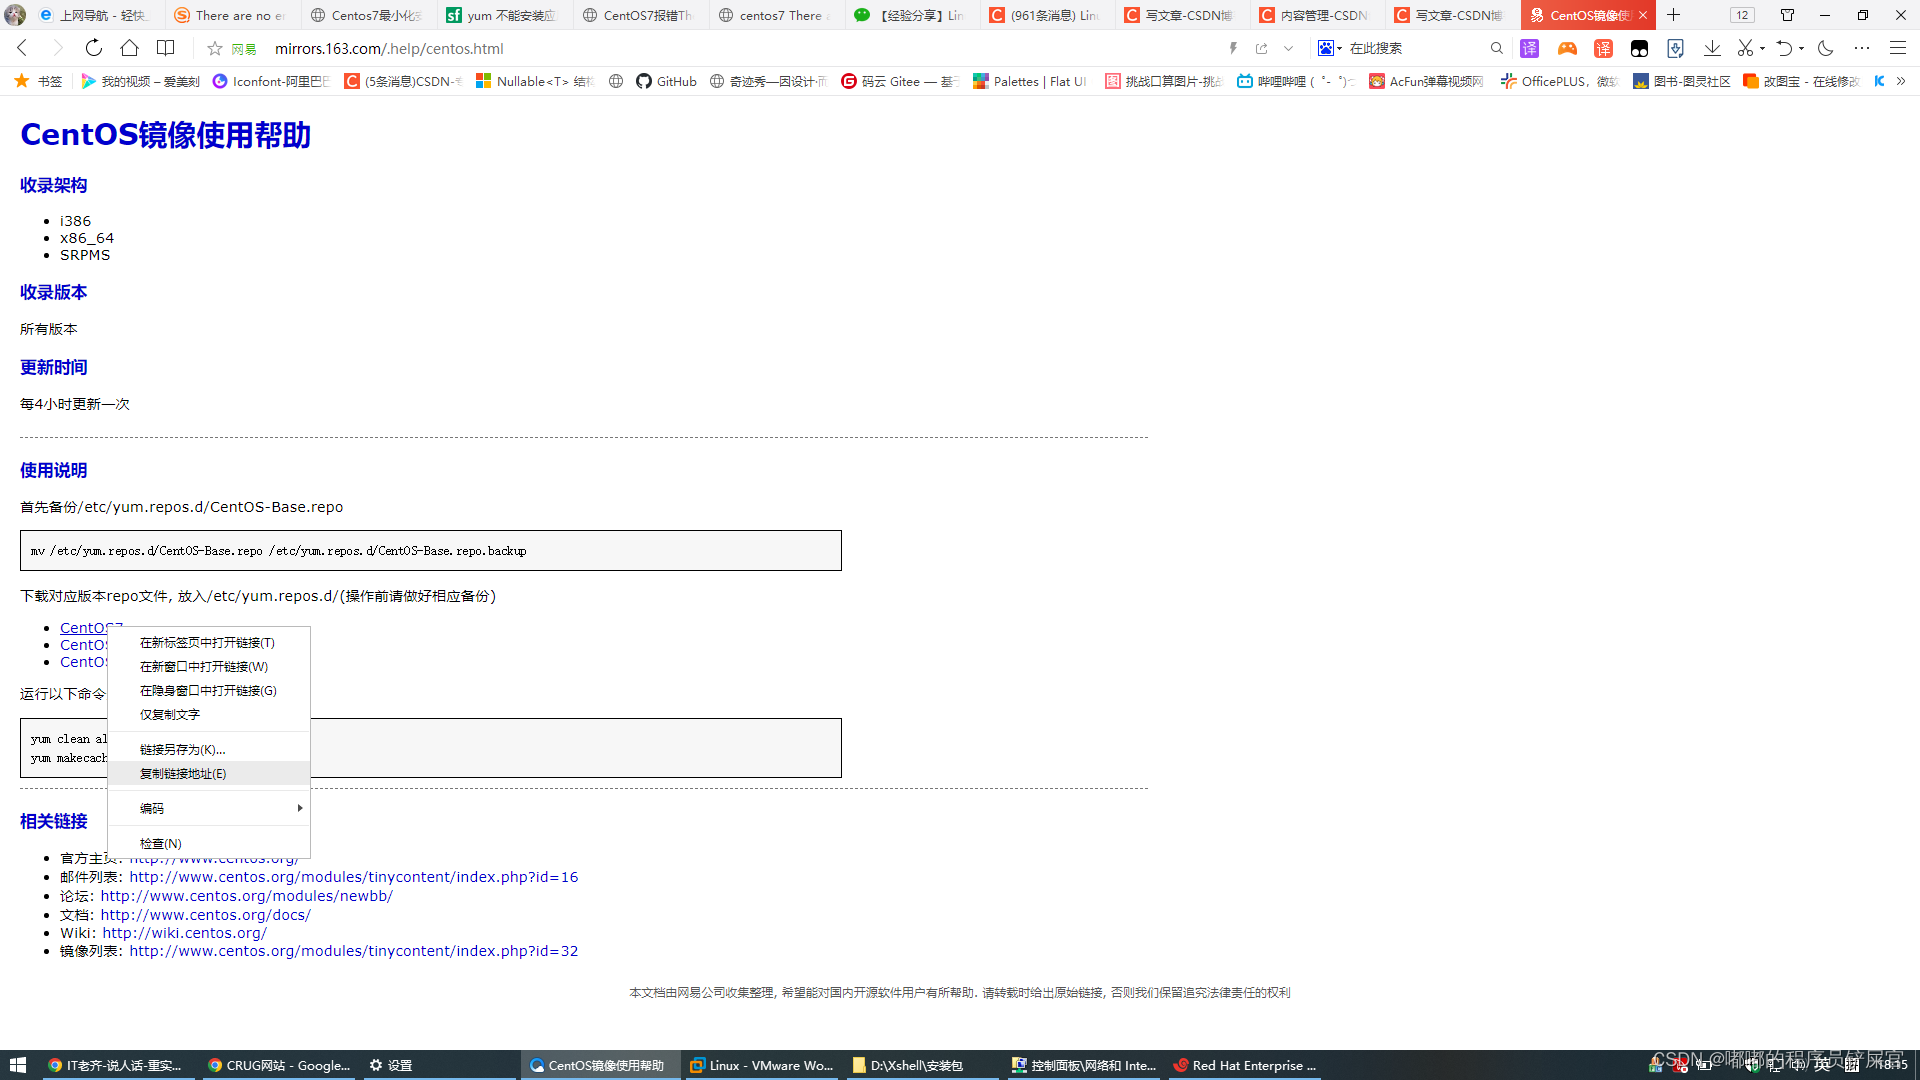Click the http://www.centos.org/ link
The image size is (1920, 1080).
click(214, 857)
